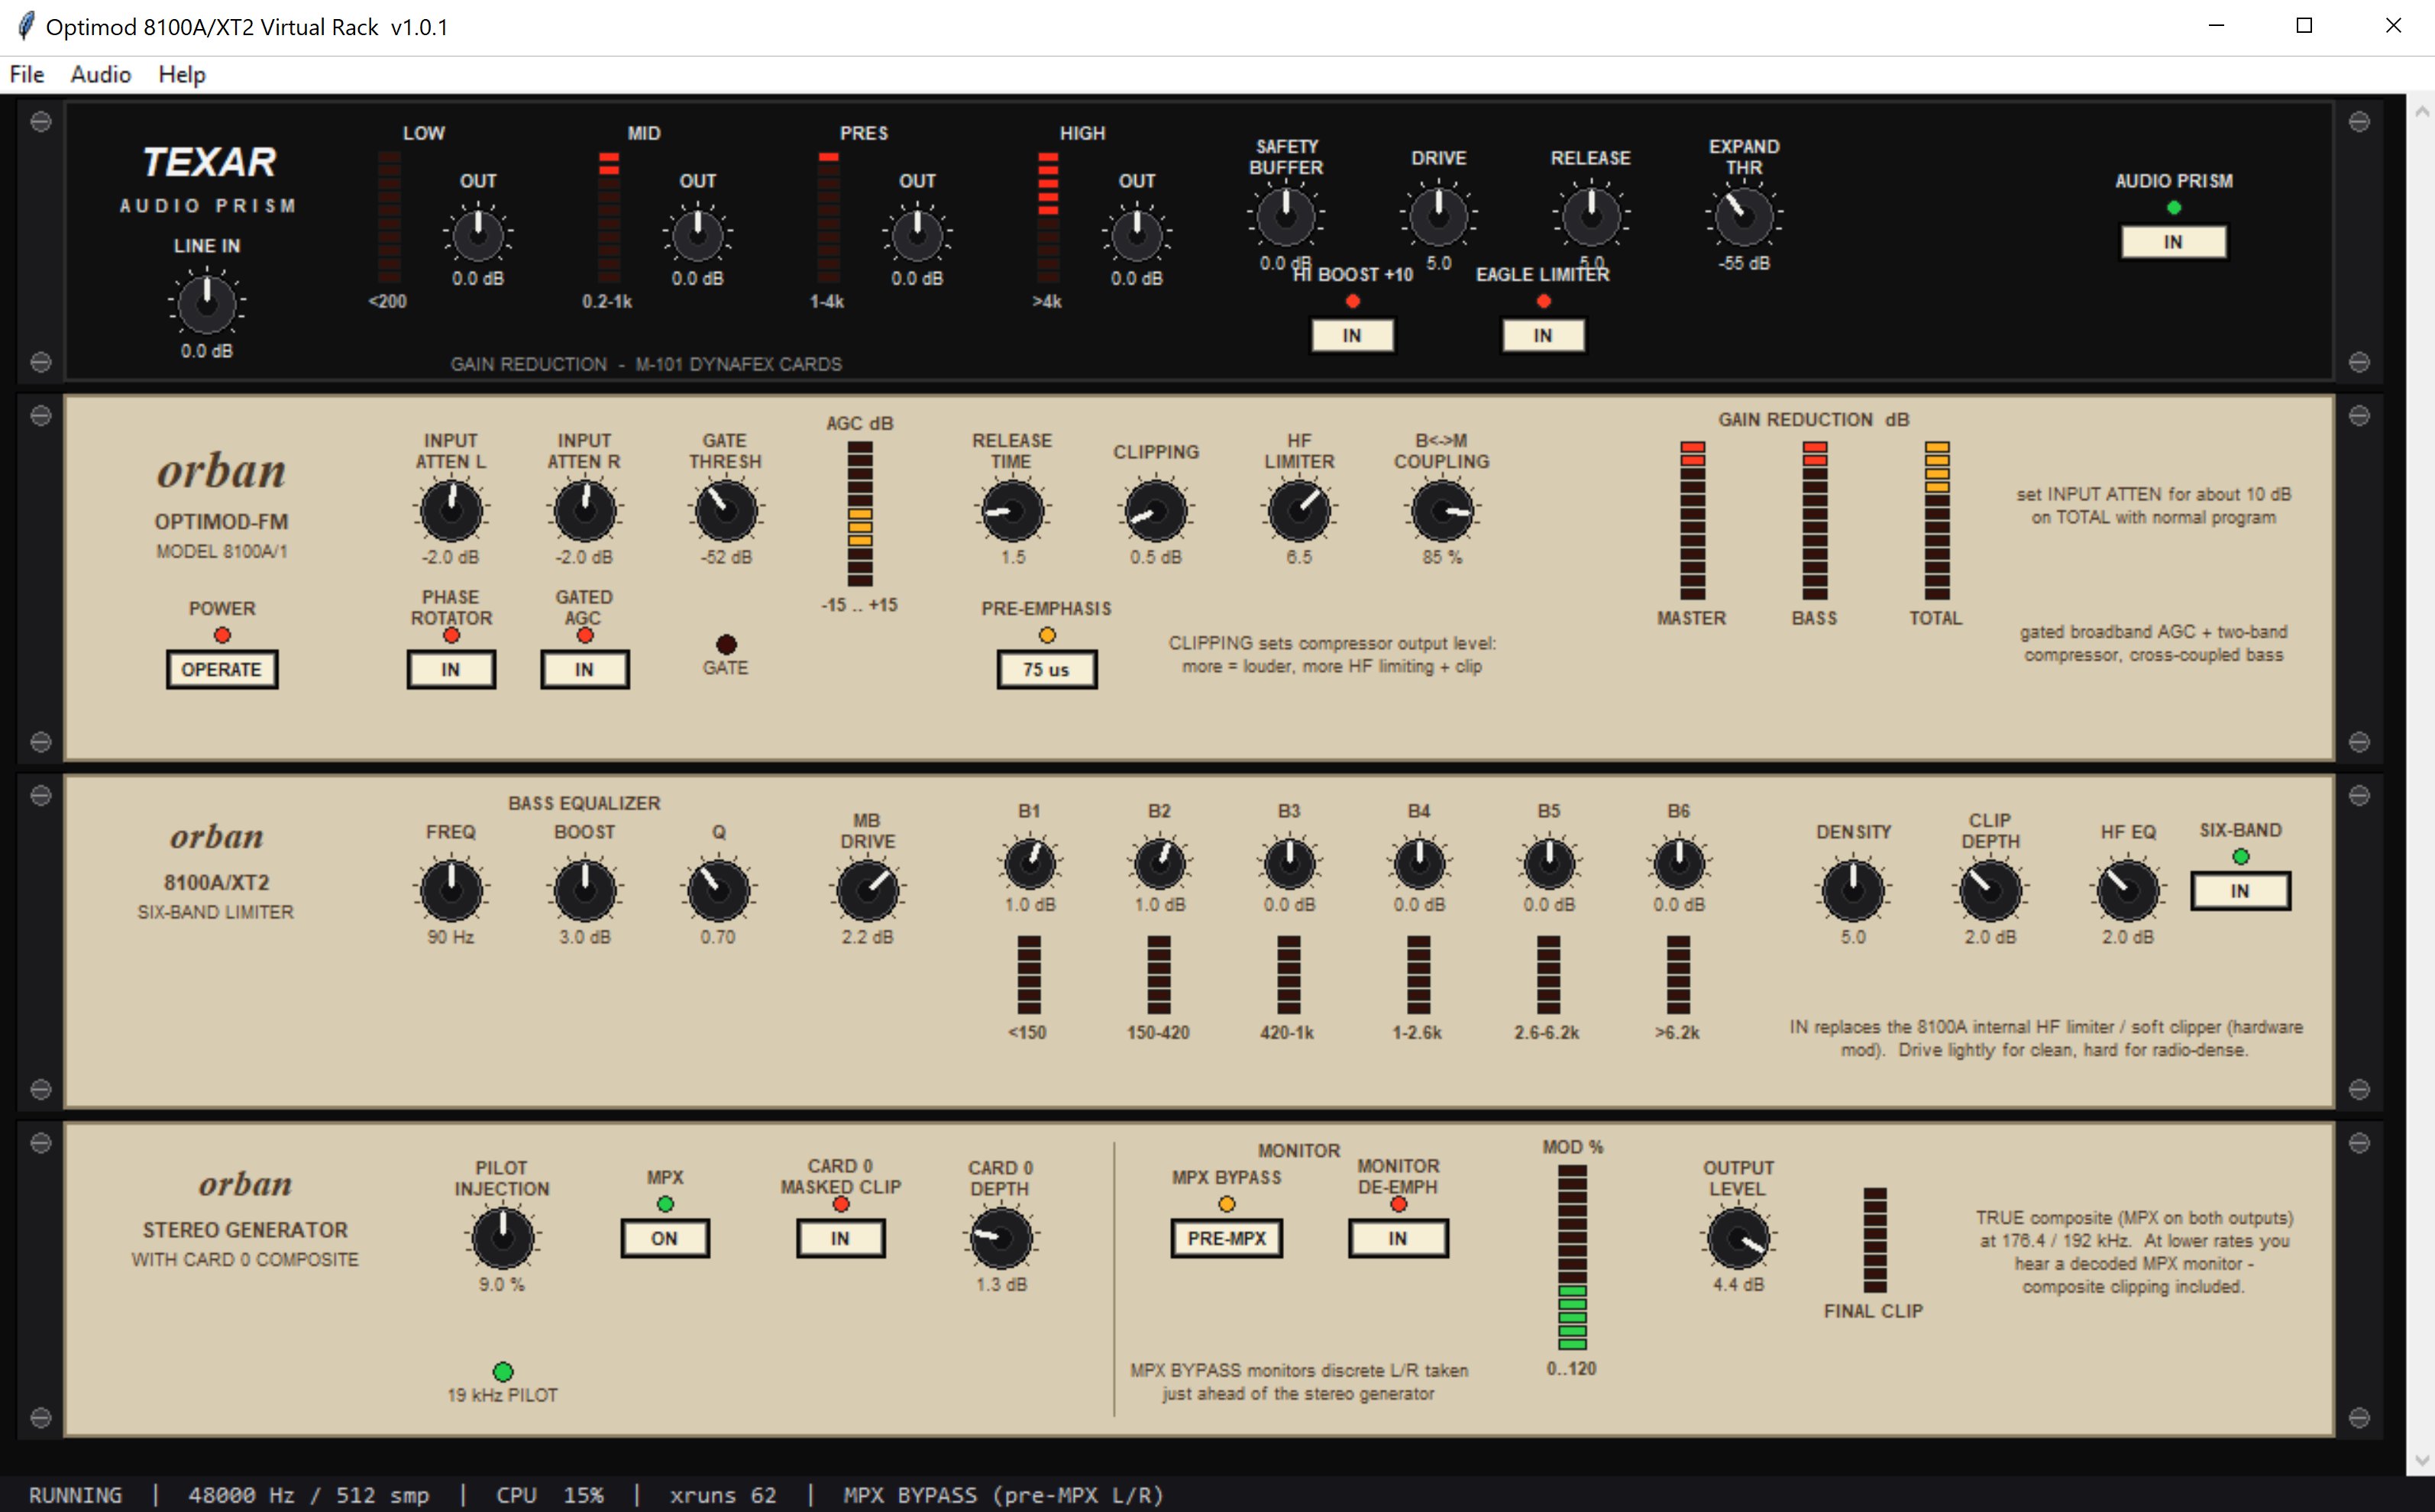Toggle the EAGLE LIMITER IN button
This screenshot has height=1512, width=2435.
tap(1543, 336)
